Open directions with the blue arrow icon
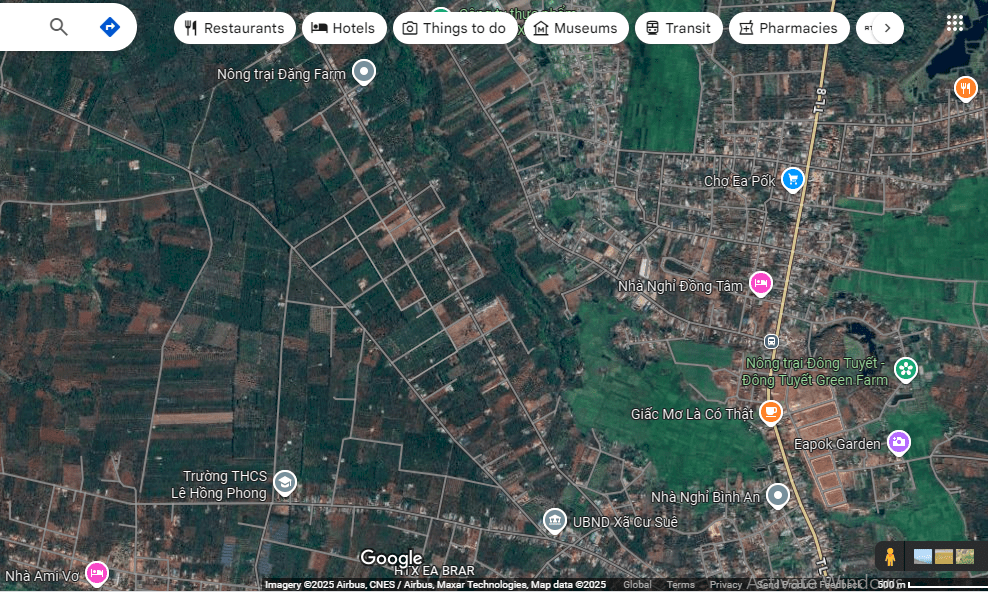 click(x=110, y=27)
